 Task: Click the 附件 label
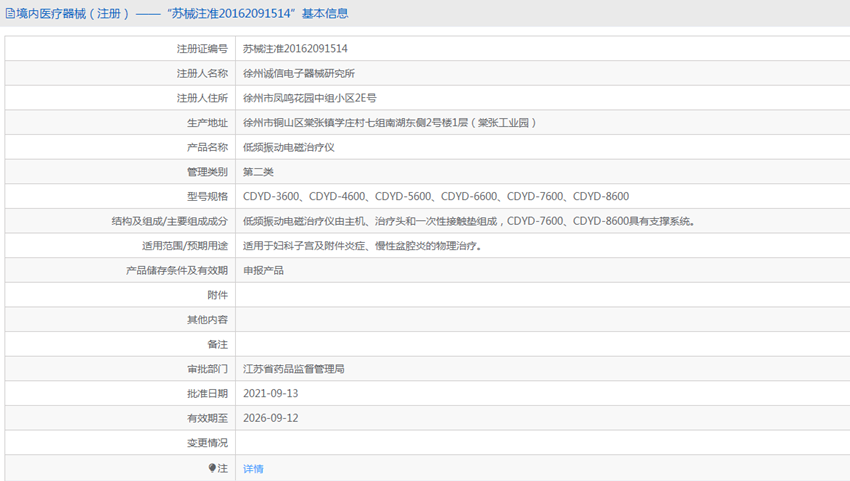(218, 295)
